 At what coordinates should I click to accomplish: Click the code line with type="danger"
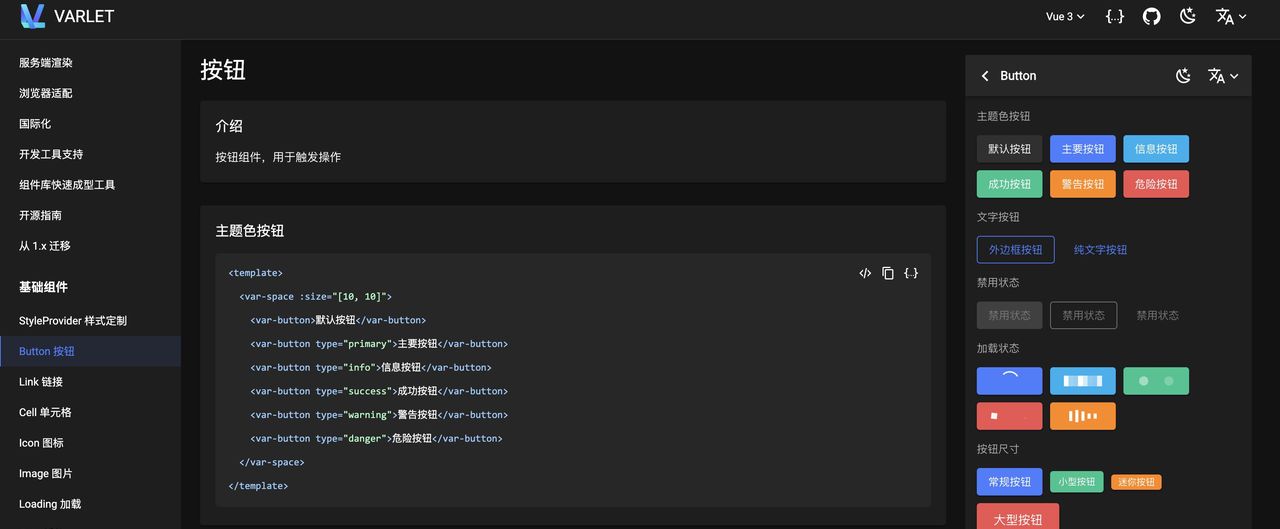click(x=376, y=438)
